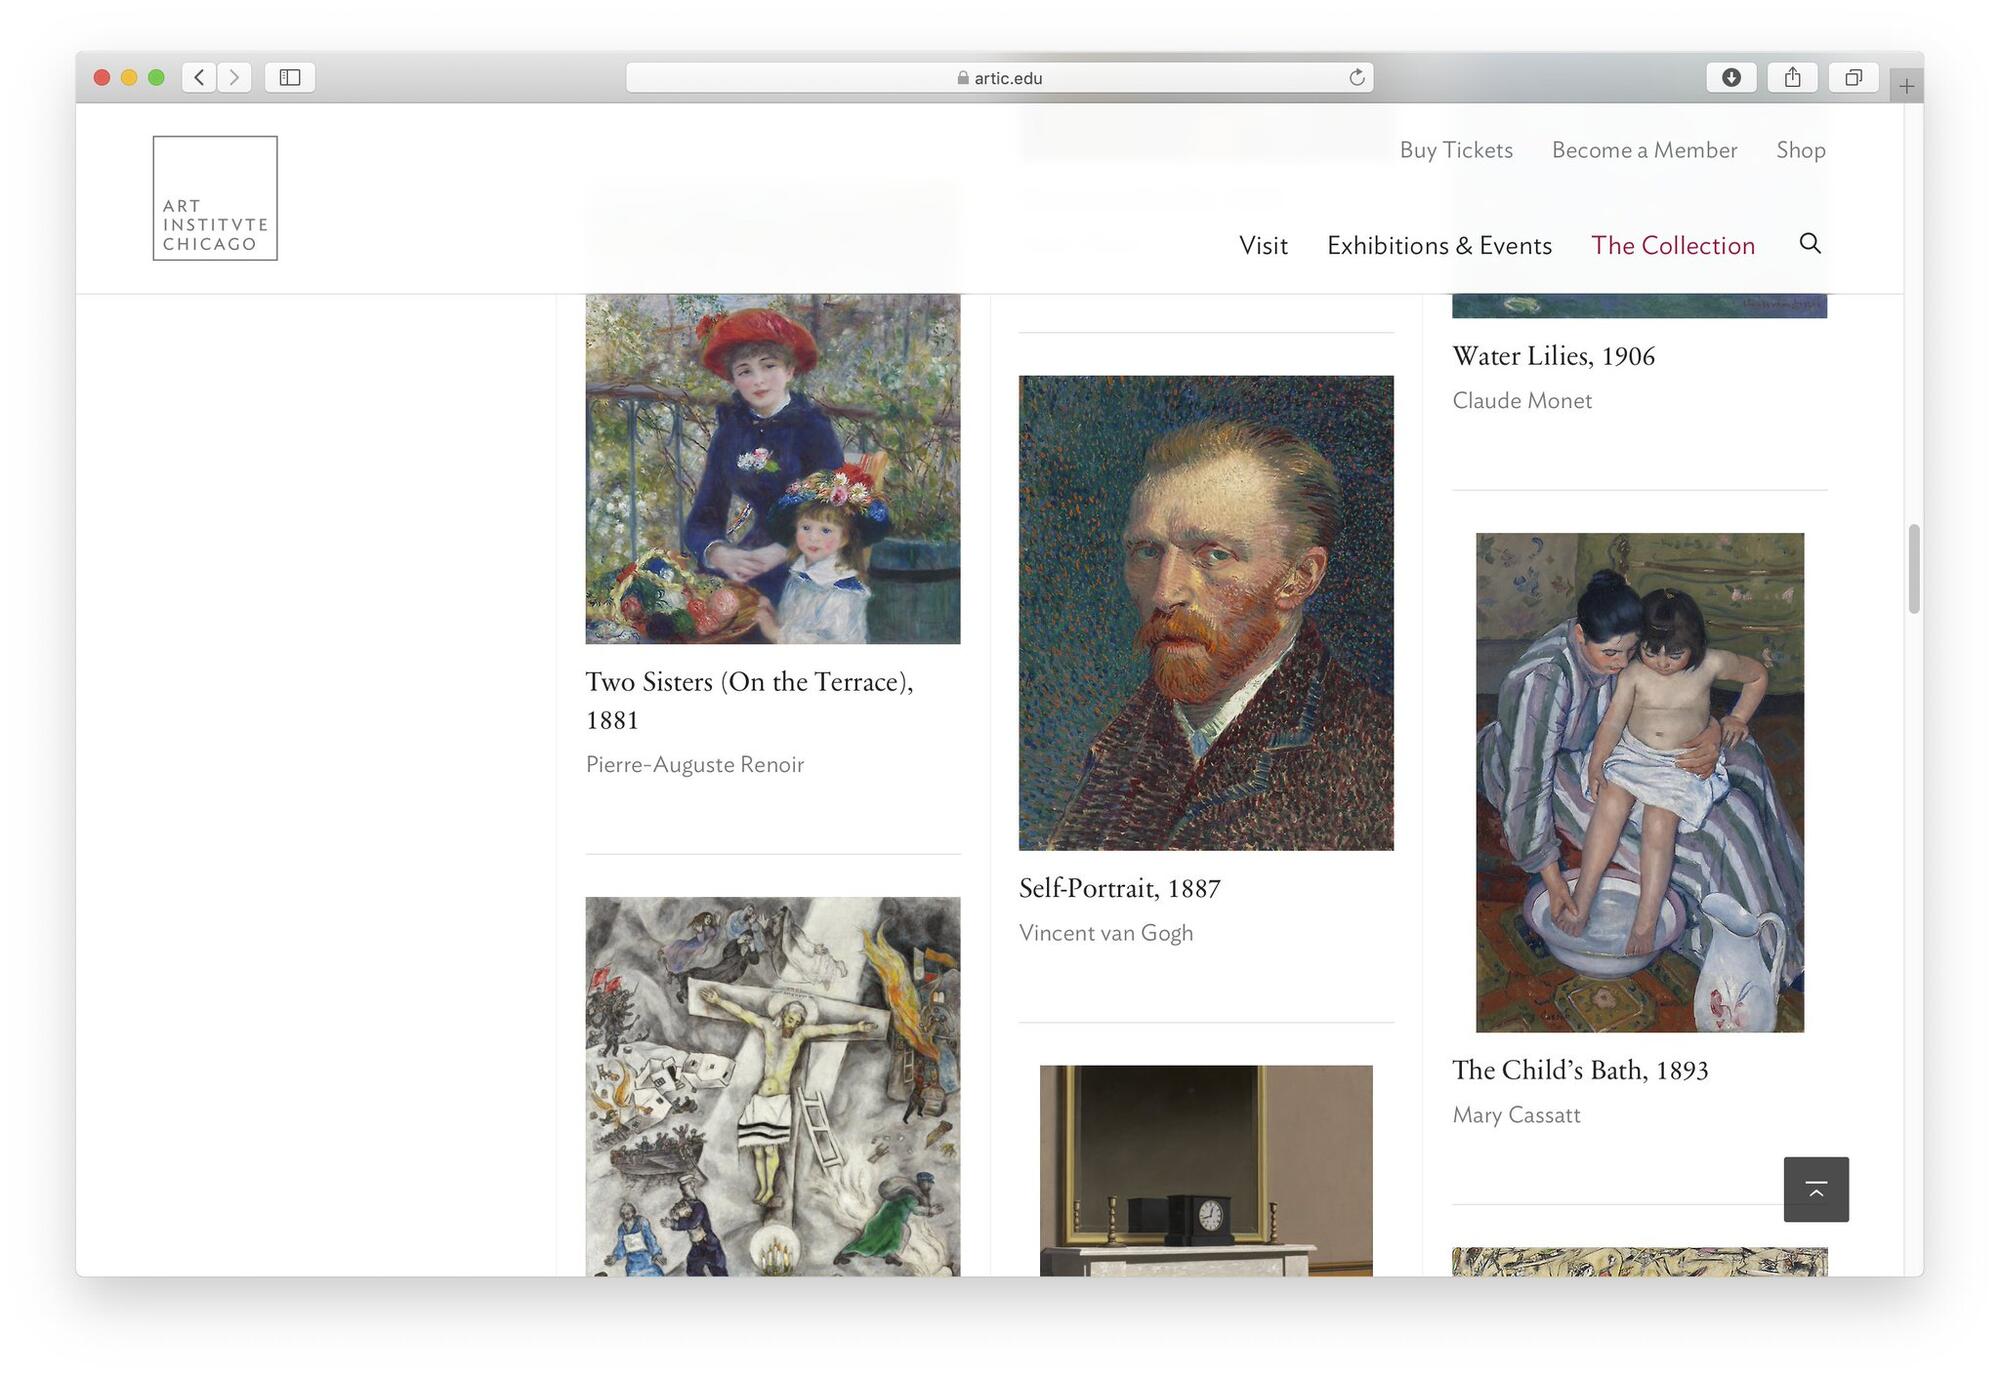2000x1377 pixels.
Task: Click the Safari back arrow
Action: point(199,77)
